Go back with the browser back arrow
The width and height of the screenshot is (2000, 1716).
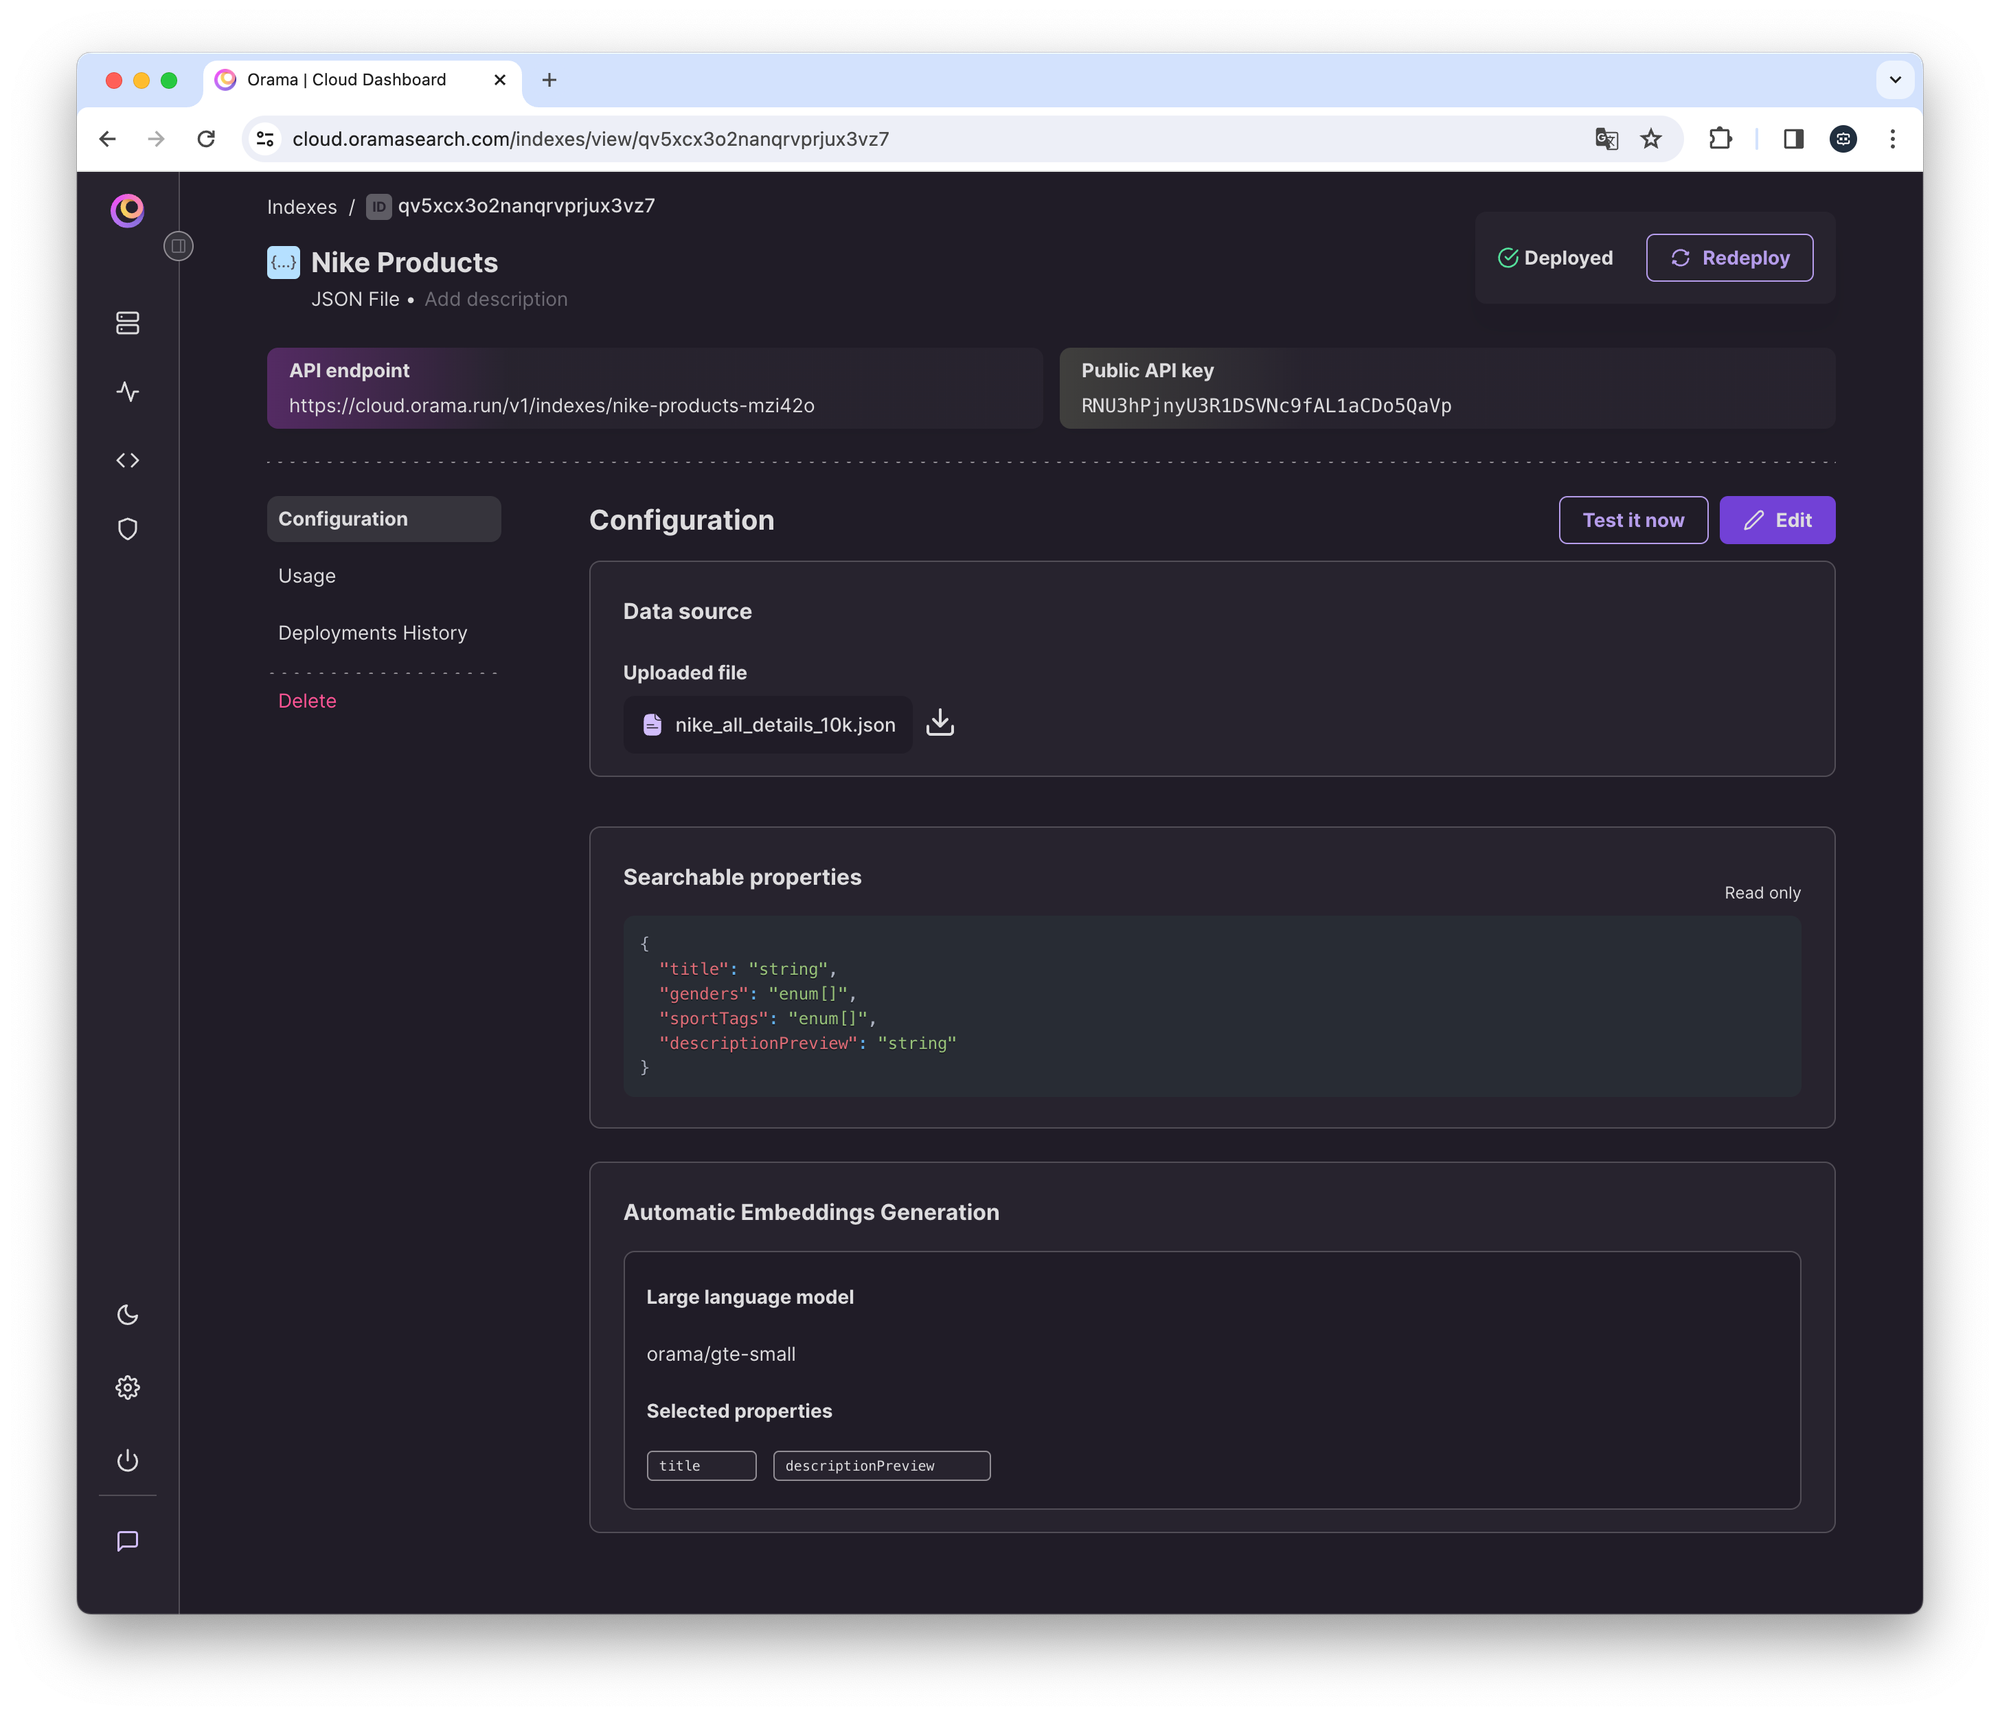click(x=108, y=139)
